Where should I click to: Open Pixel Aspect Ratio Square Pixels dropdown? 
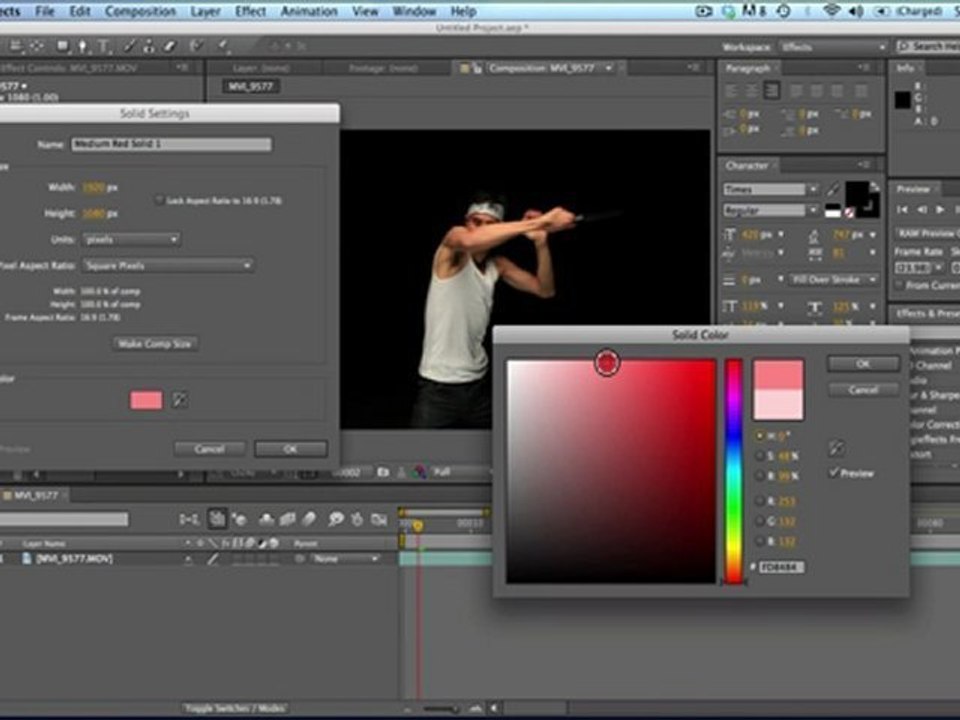point(168,266)
